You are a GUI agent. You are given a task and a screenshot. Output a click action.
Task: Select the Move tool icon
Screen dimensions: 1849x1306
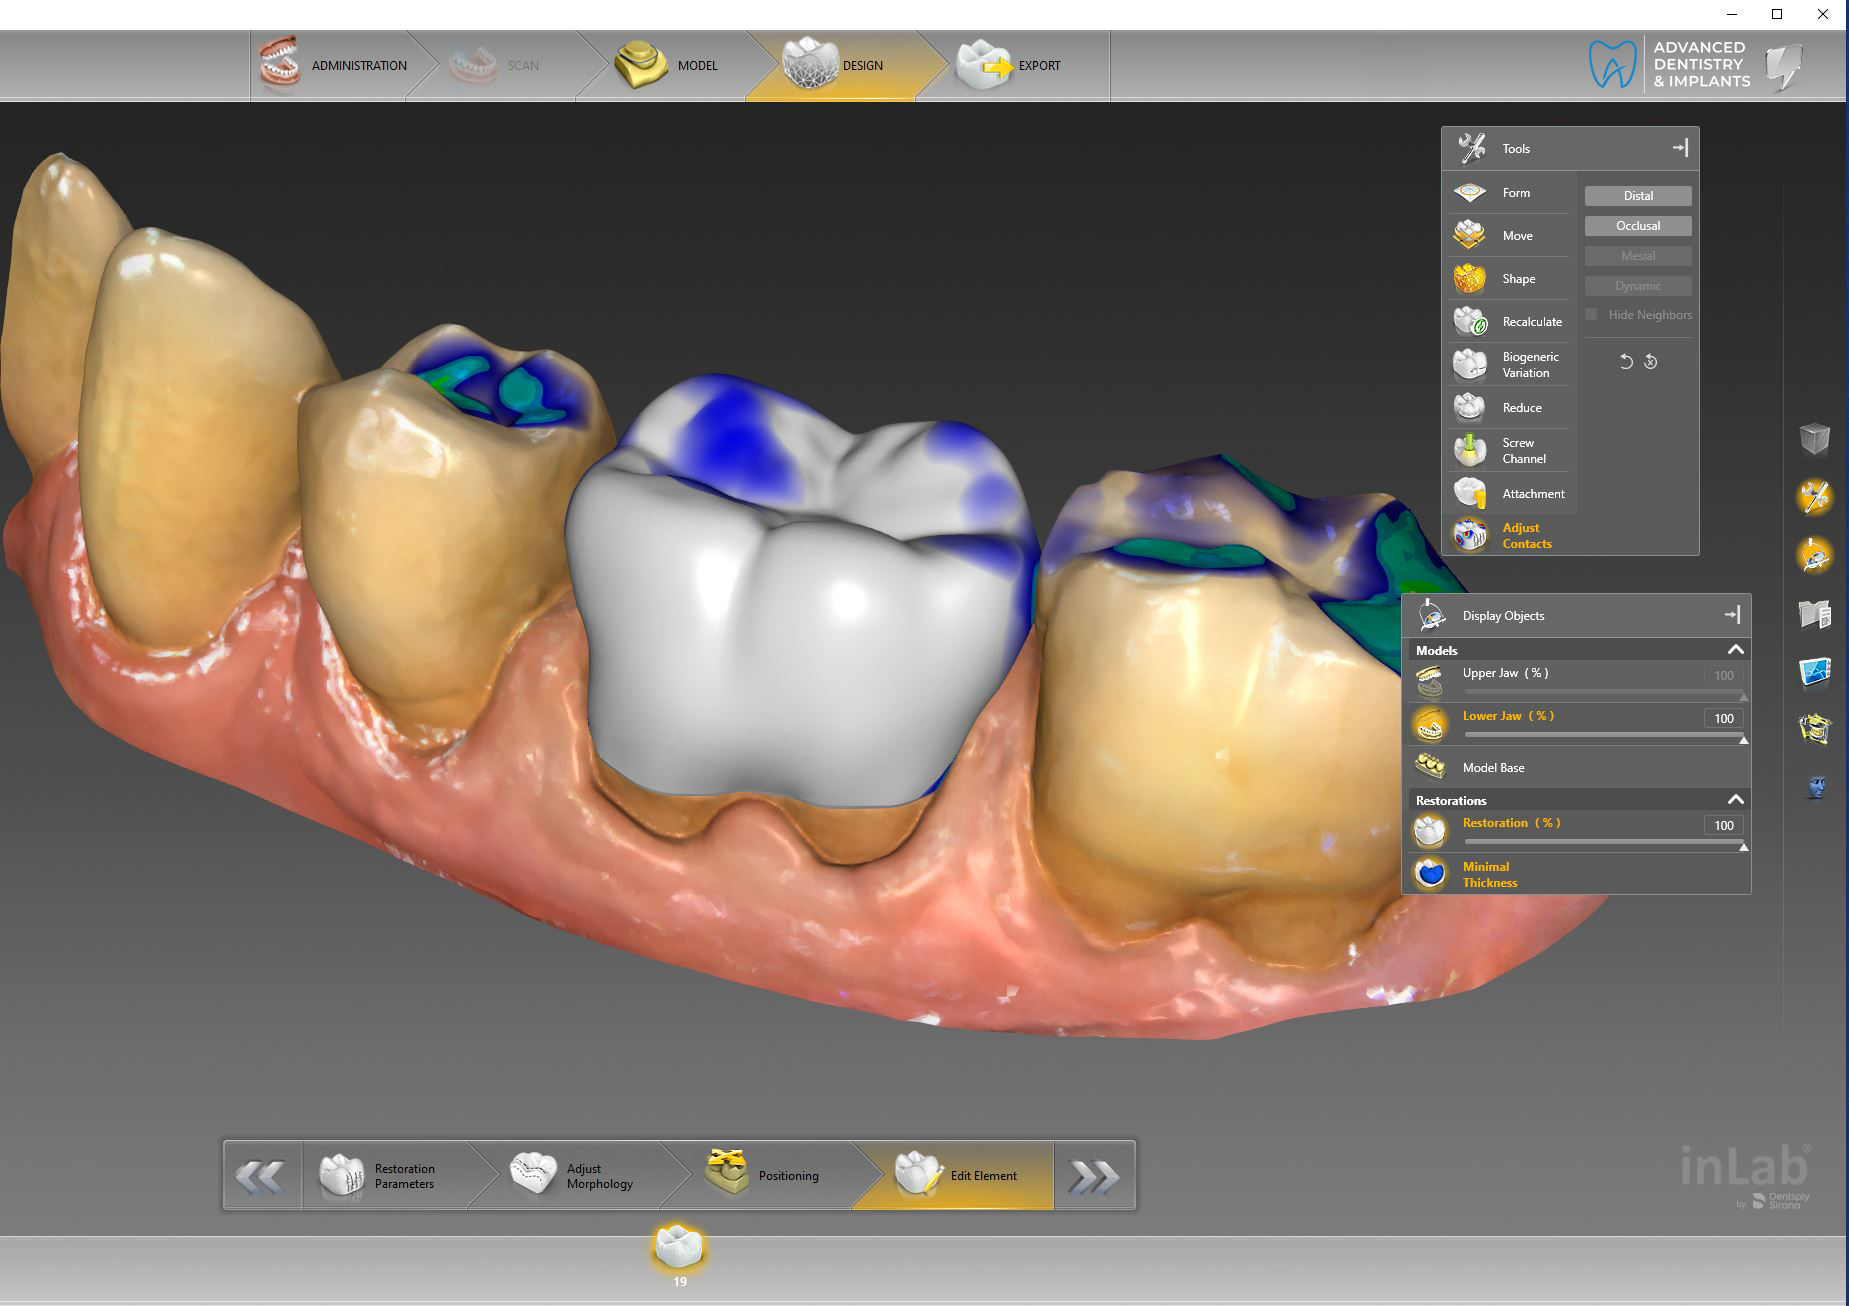point(1470,236)
